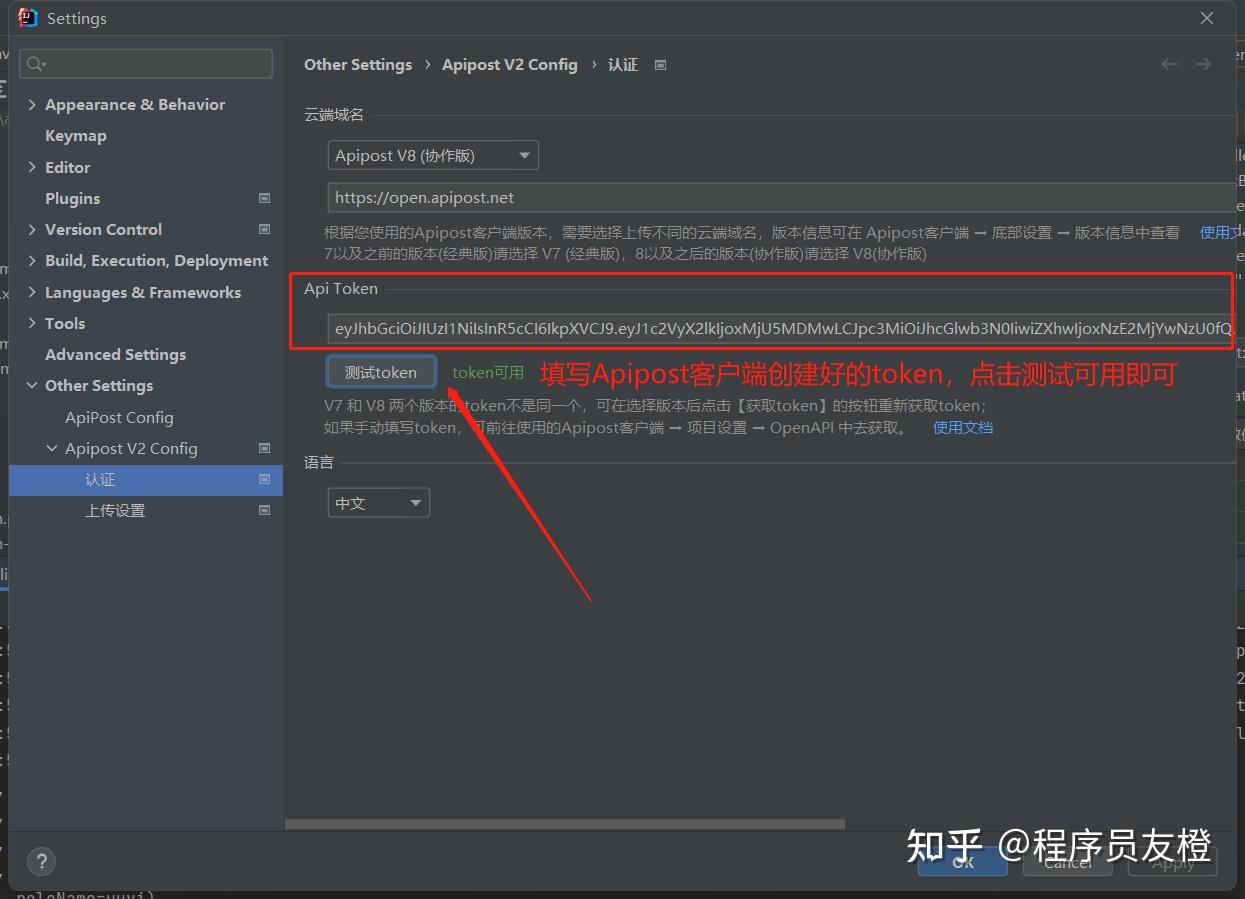Click the project icon beside Apipost V2 Config tree row
Viewport: 1245px width, 899px height.
(264, 448)
